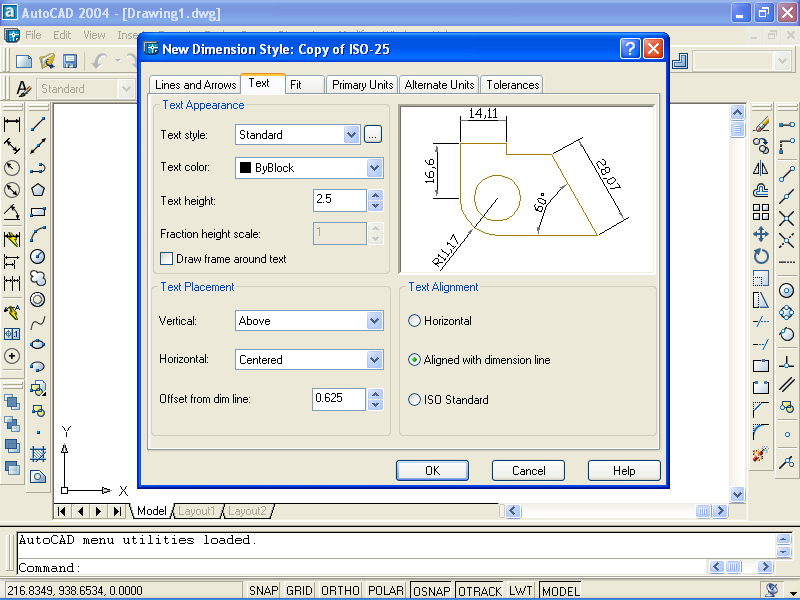Select the Arc draw tool
800x600 pixels.
tap(38, 234)
